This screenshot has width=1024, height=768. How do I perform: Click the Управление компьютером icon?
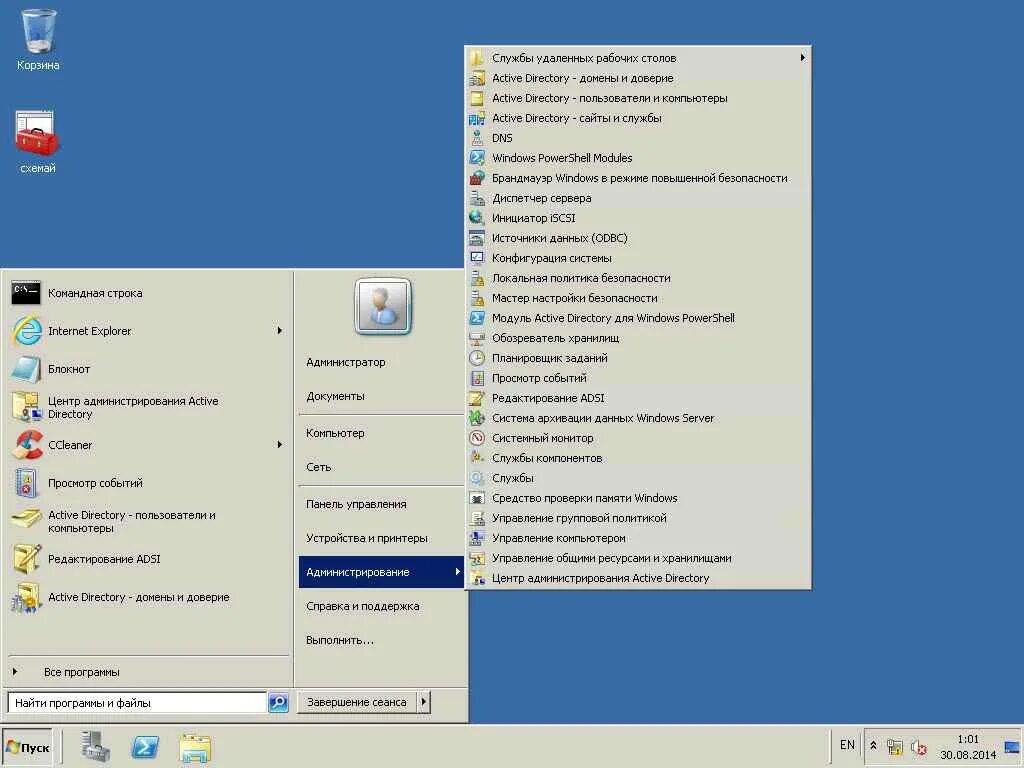click(x=477, y=538)
